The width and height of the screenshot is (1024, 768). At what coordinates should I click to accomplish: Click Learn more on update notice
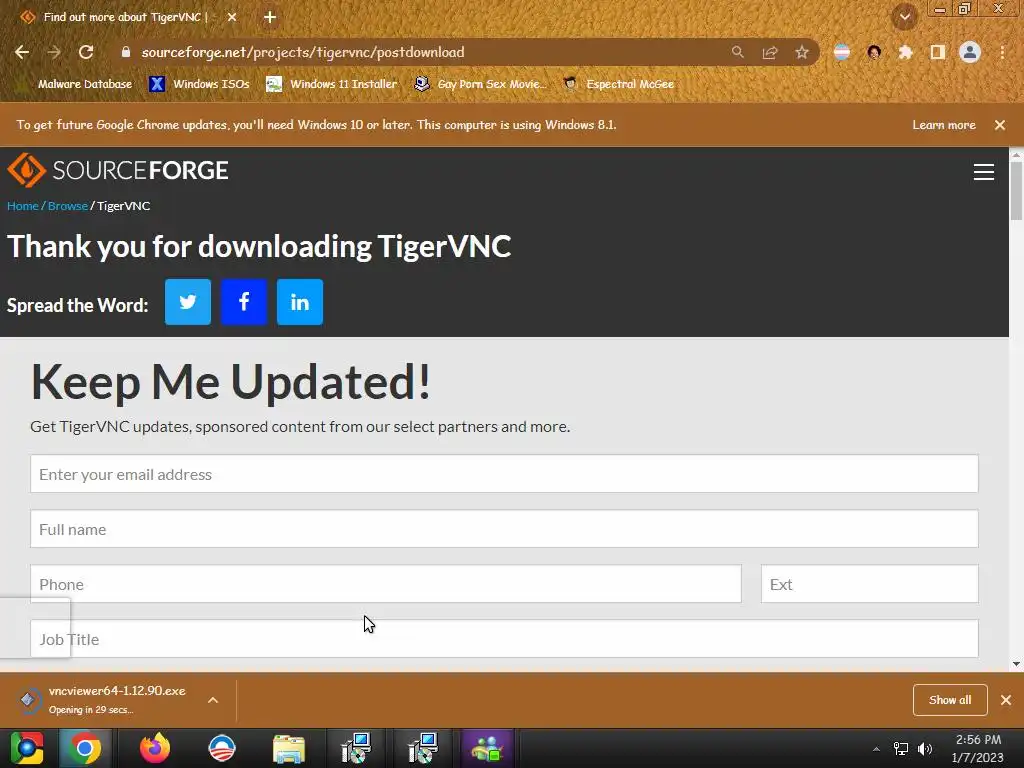pyautogui.click(x=944, y=125)
